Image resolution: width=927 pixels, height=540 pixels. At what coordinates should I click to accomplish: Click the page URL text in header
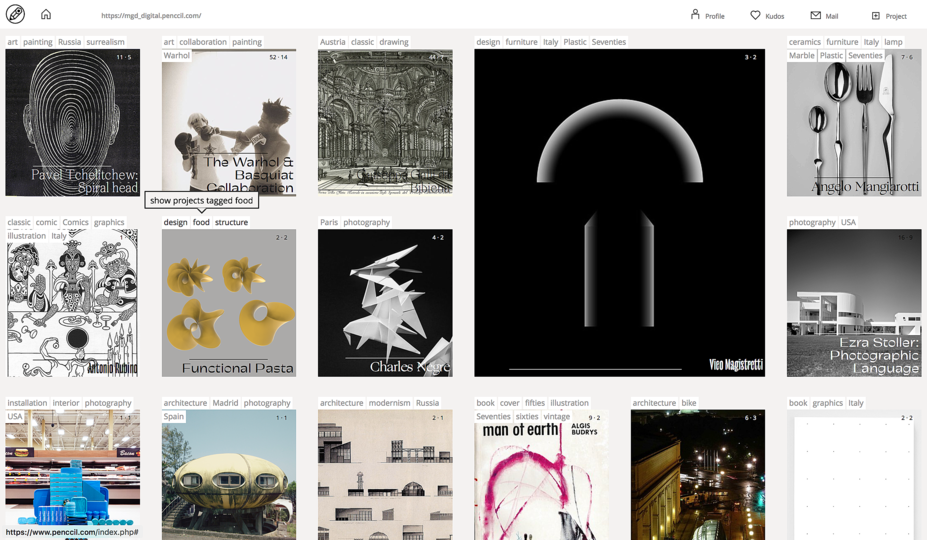pos(151,15)
